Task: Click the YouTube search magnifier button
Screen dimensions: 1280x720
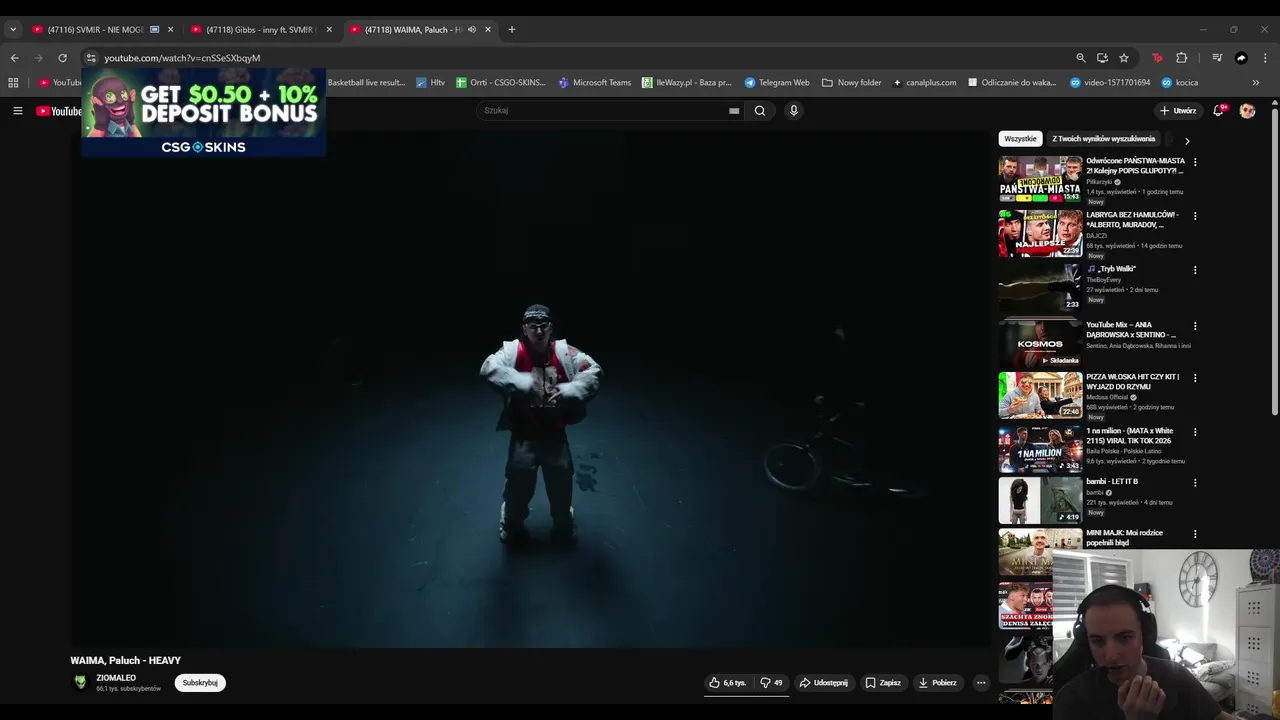Action: tap(760, 111)
